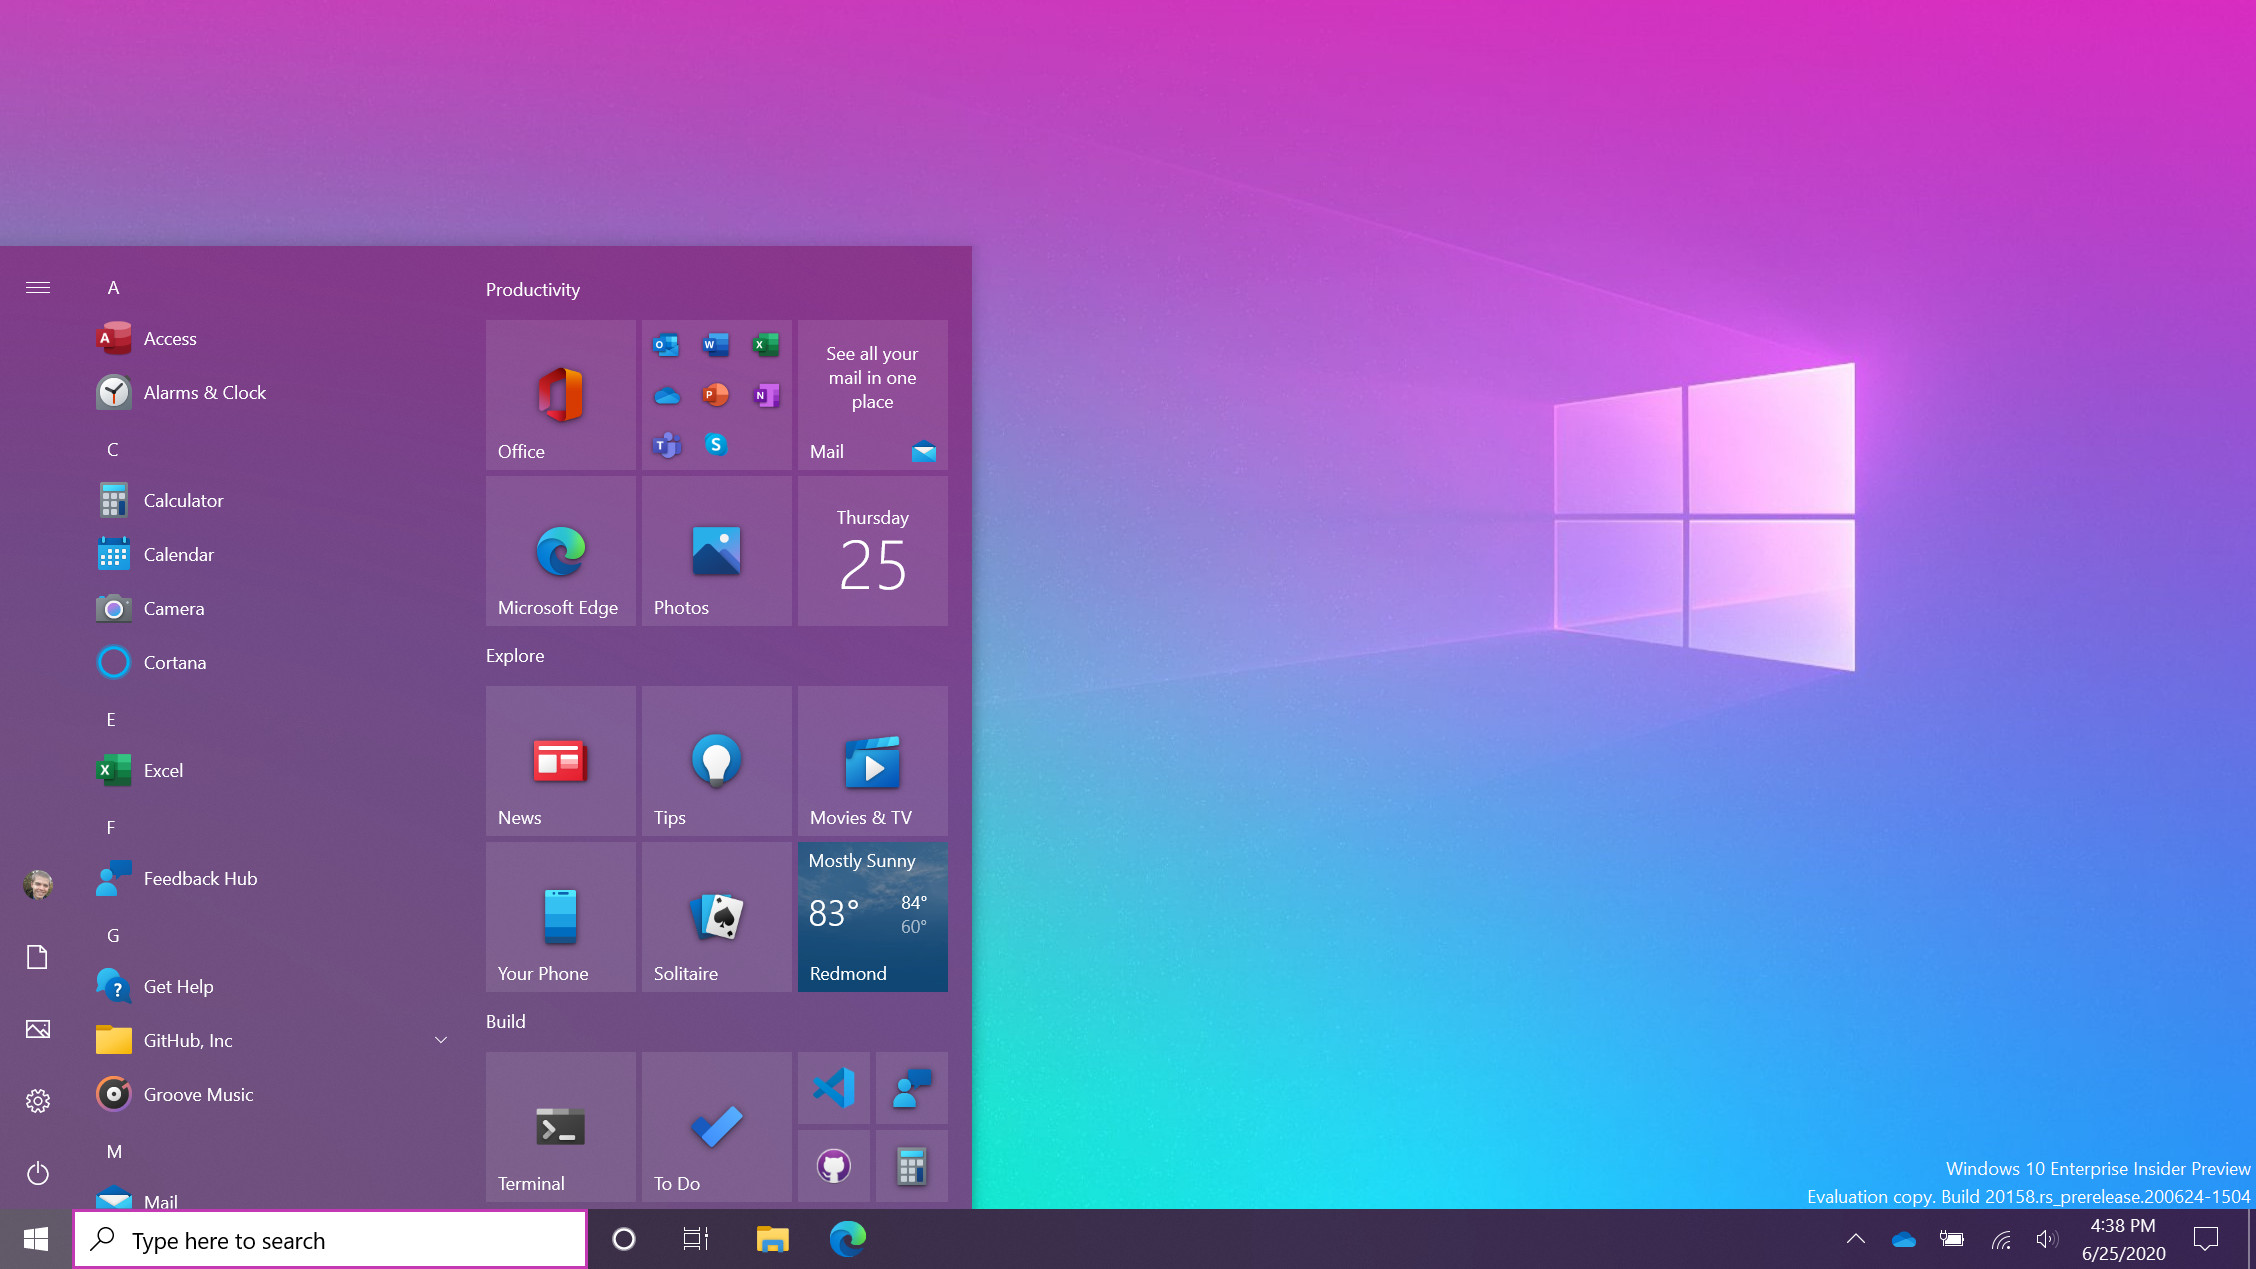Screen dimensions: 2256x1269
Task: Select Power button in Start menu
Action: [x=37, y=1173]
